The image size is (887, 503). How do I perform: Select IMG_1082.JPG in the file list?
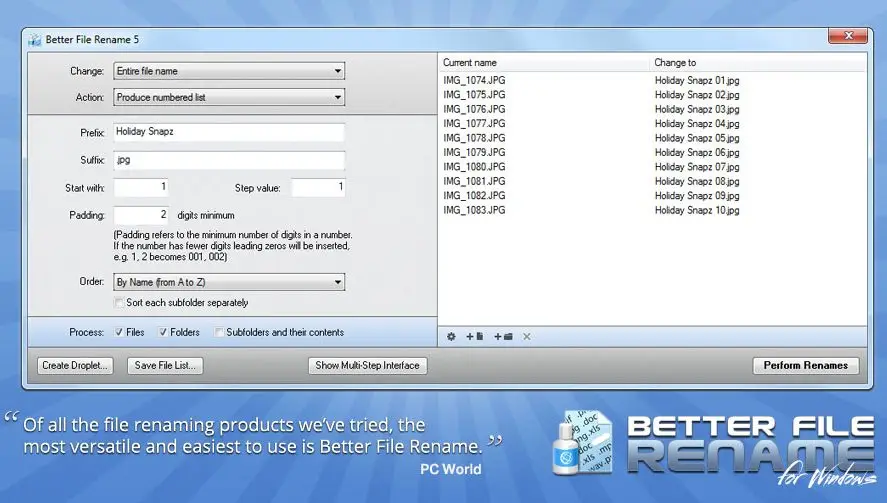(474, 196)
